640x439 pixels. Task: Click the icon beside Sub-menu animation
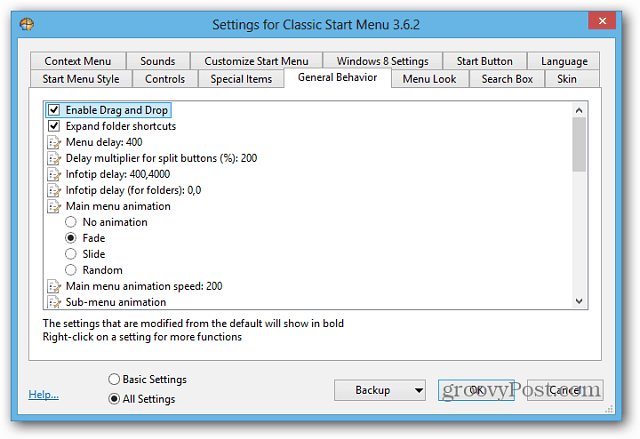tap(54, 302)
